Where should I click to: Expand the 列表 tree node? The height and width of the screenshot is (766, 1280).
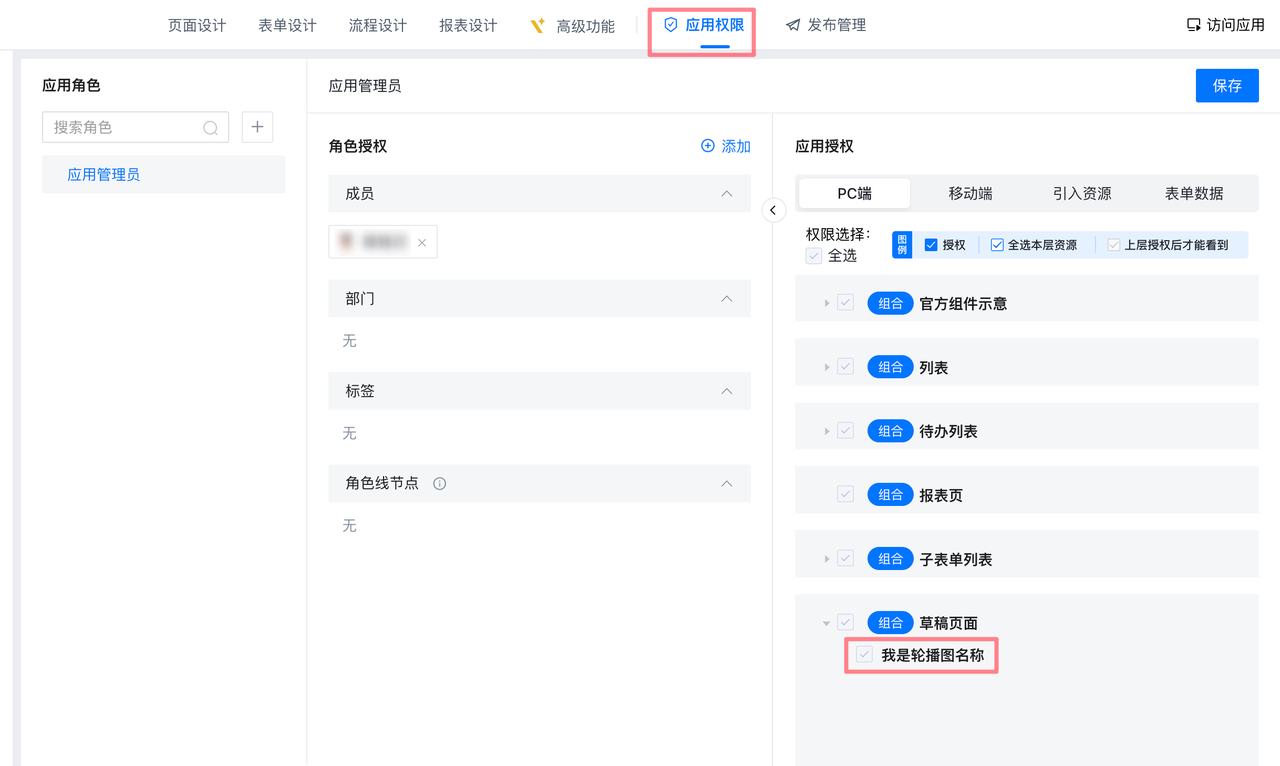click(827, 367)
